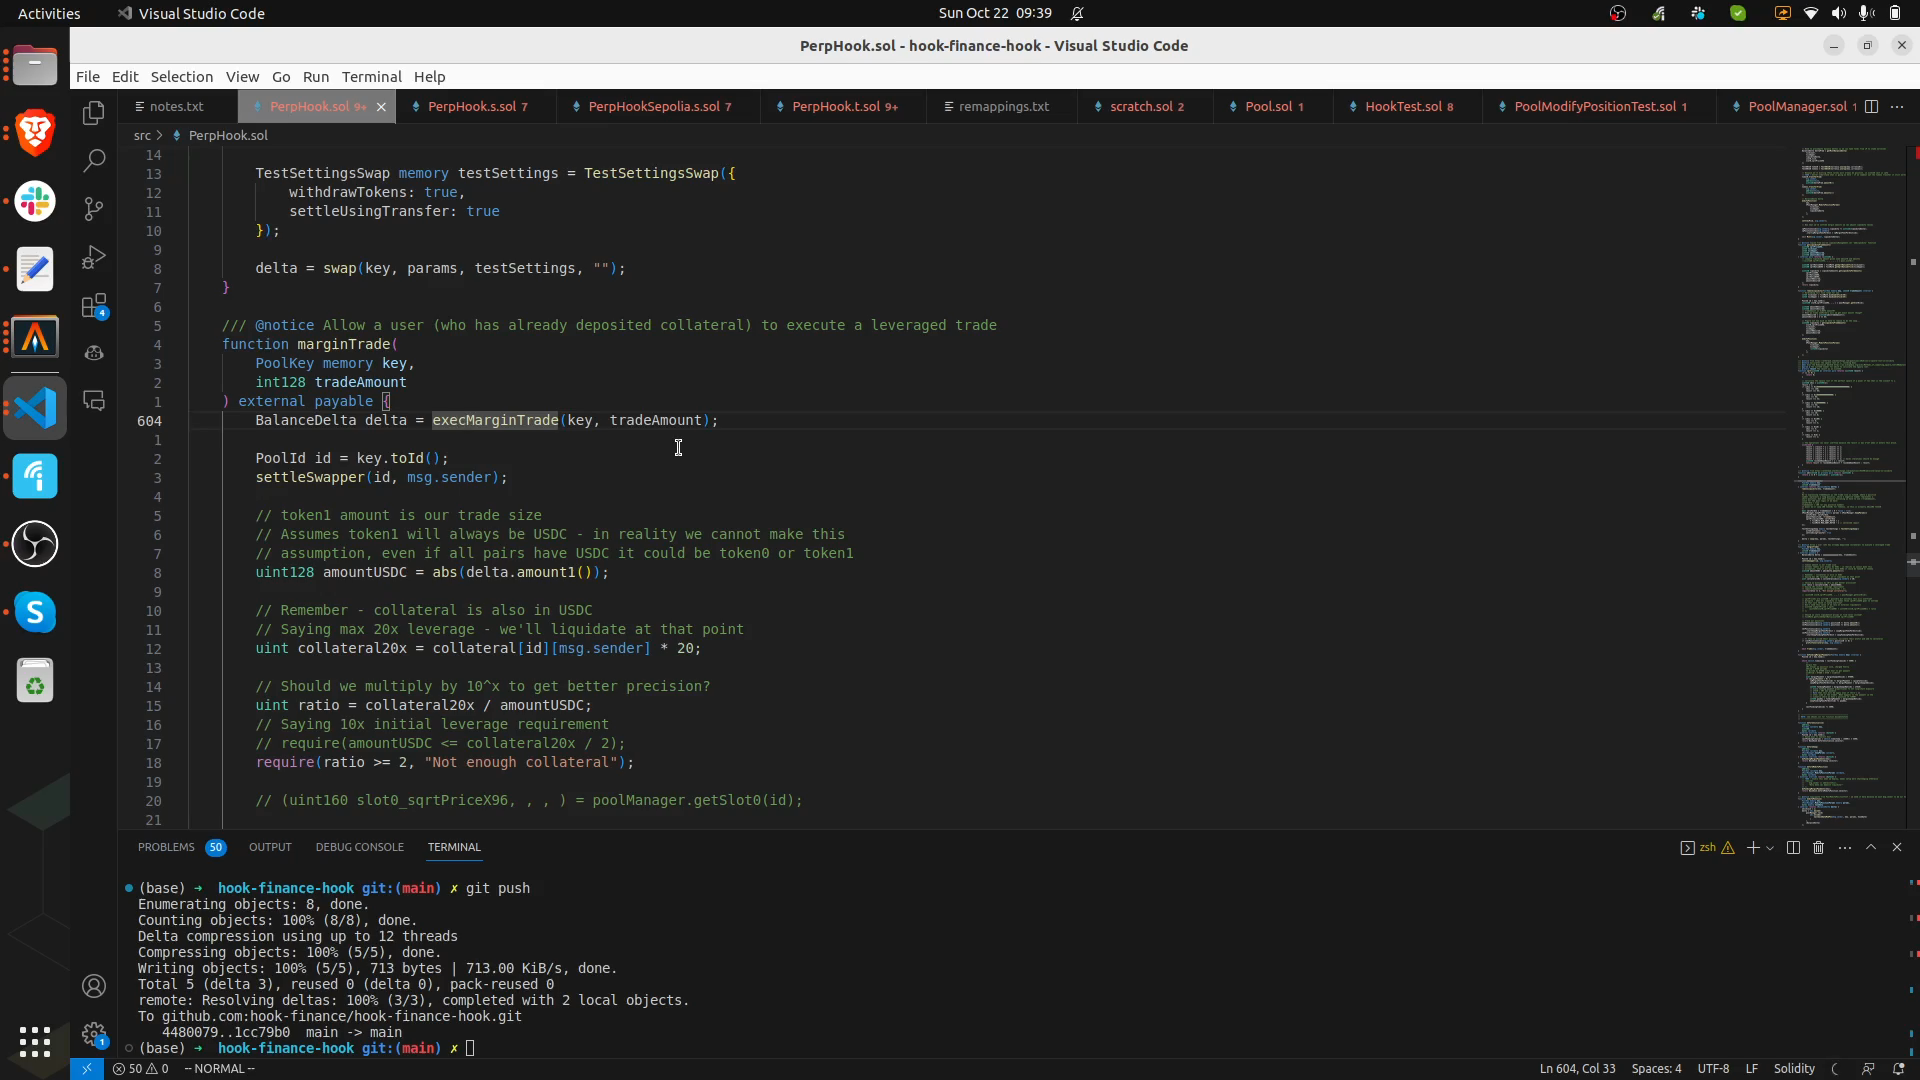This screenshot has height=1080, width=1920.
Task: Open the Extensions view with 4 badge
Action: (94, 305)
